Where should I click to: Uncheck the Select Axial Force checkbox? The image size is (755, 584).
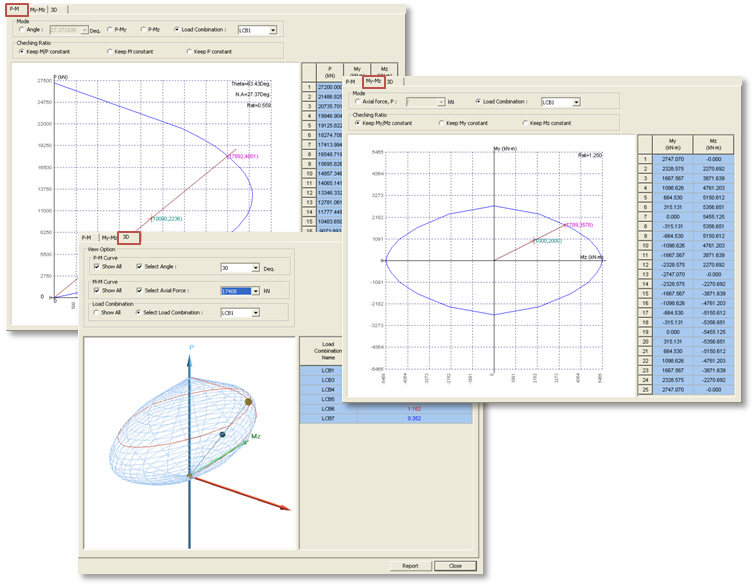point(138,290)
